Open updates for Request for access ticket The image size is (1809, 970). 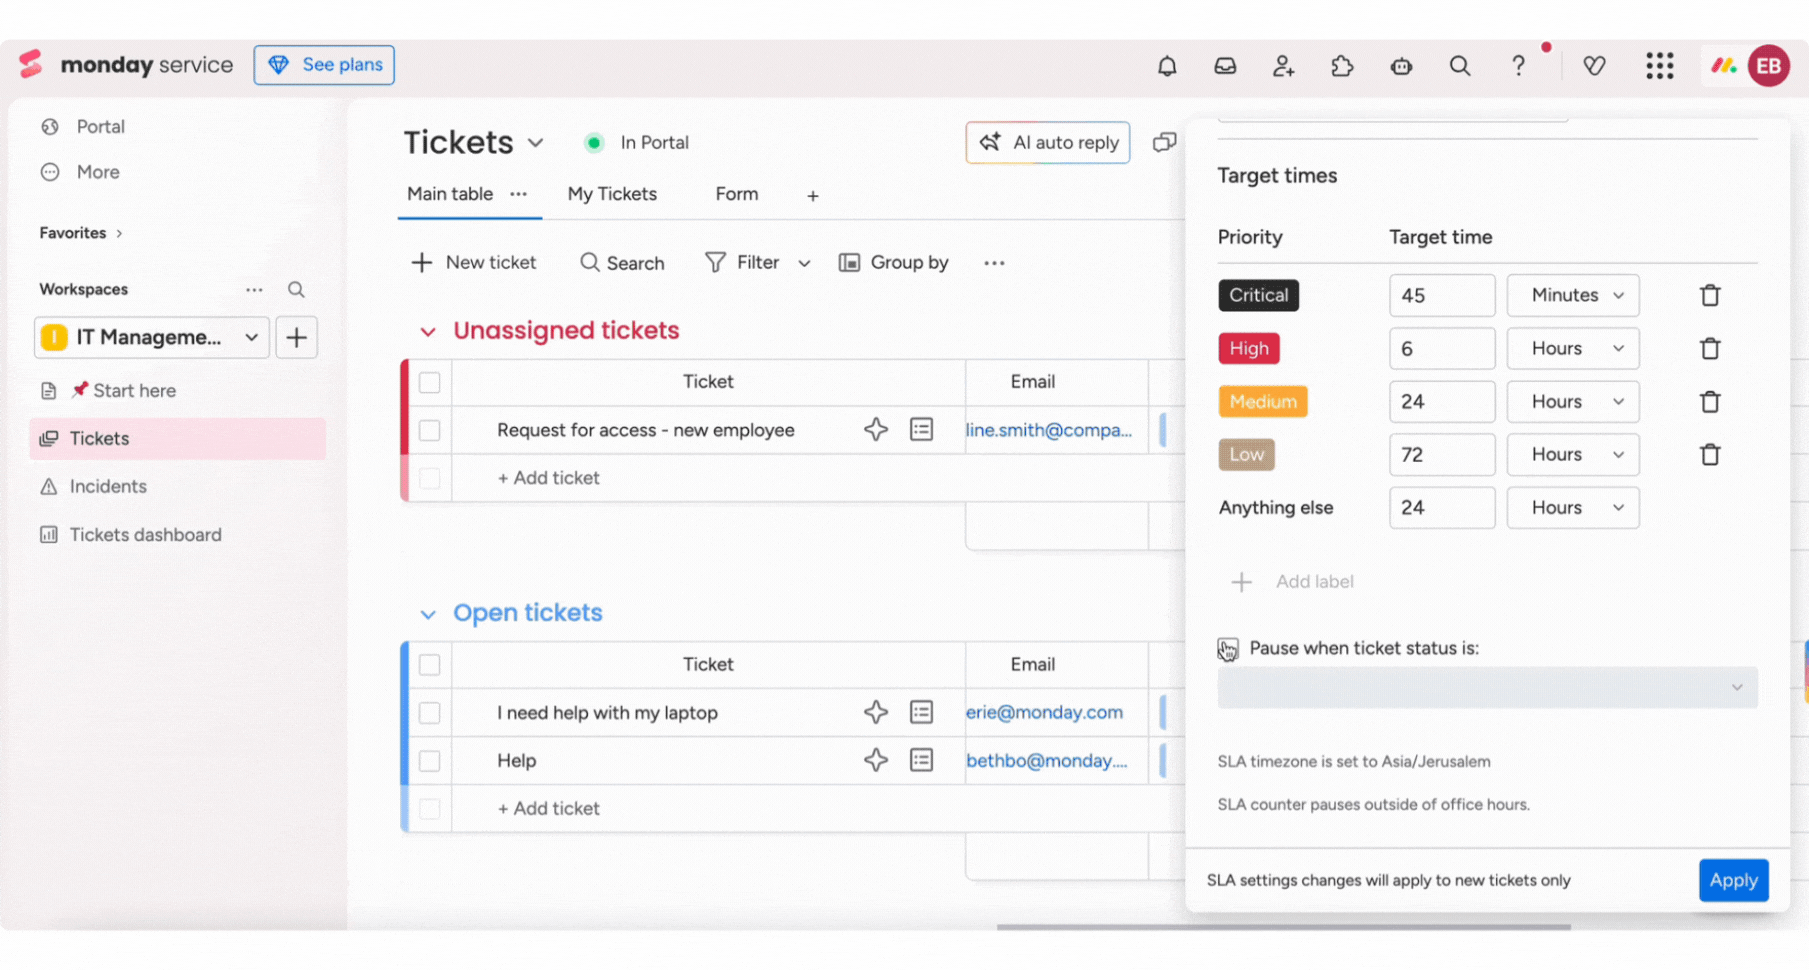[x=921, y=430]
